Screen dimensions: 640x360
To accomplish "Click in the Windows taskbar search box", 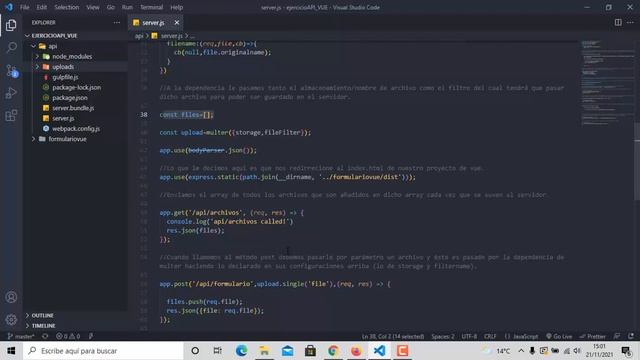I will tap(103, 351).
